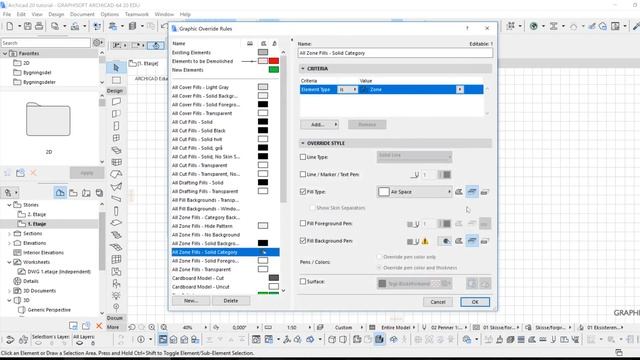This screenshot has width=640, height=360.
Task: Select the Arrow tool in the toolbox
Action: 116,68
